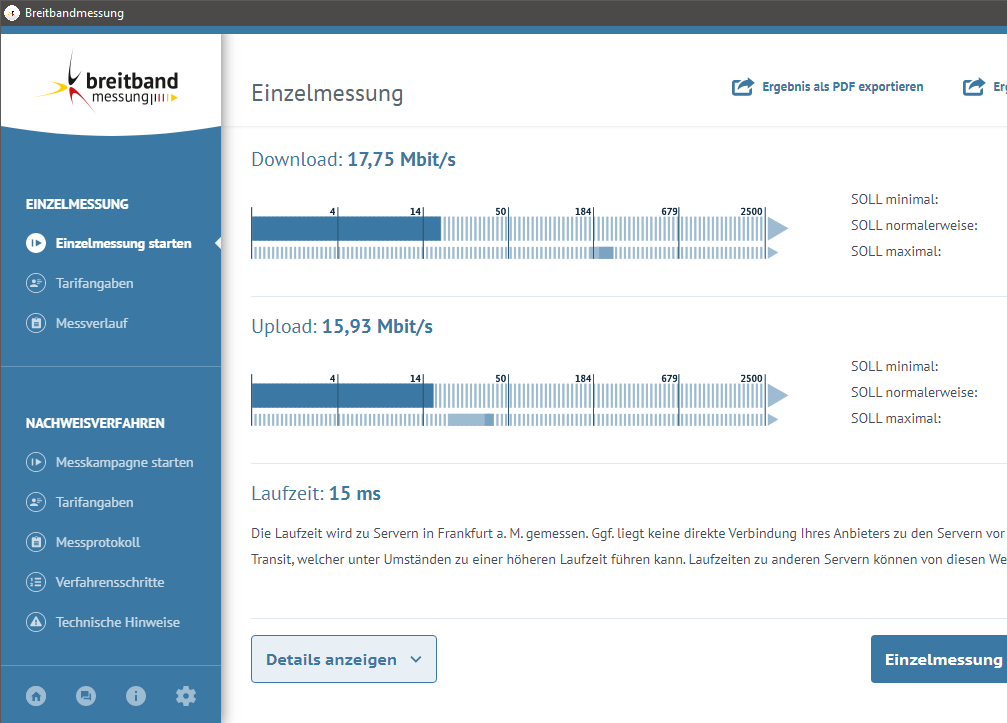Click the info icon in sidebar footer

(x=136, y=696)
